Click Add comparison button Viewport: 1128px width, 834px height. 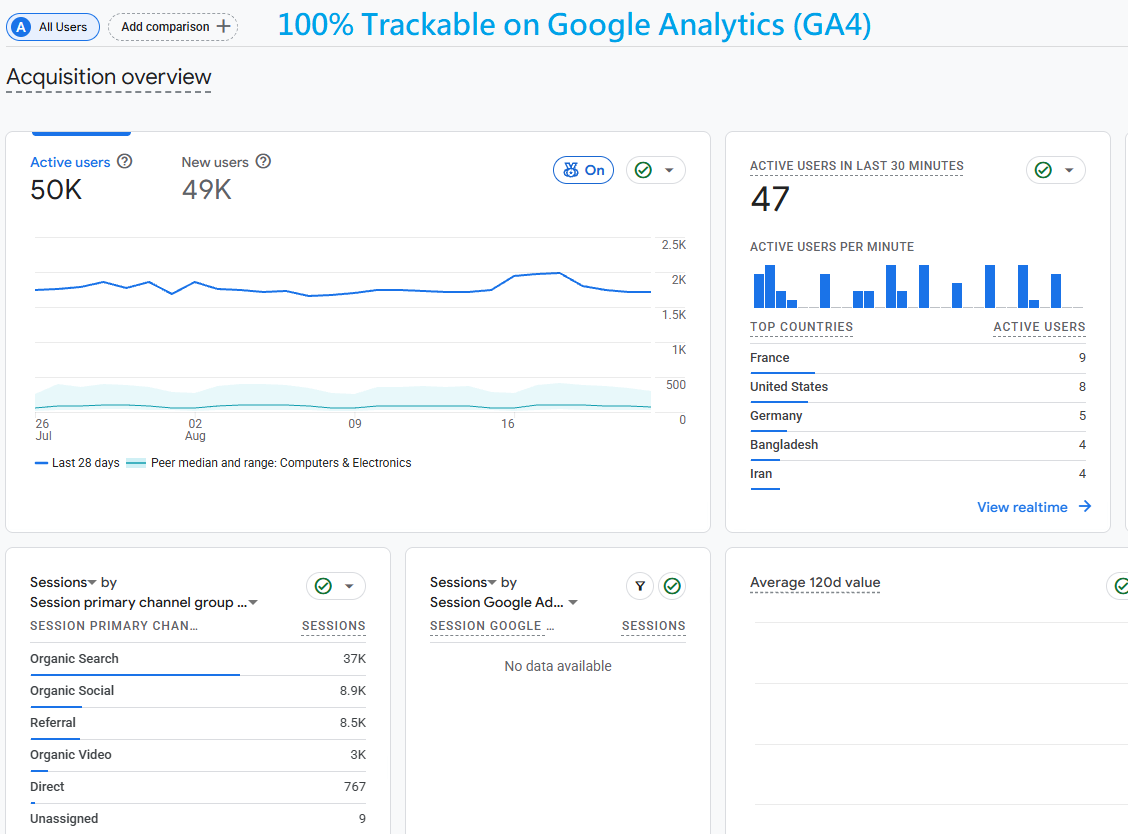click(173, 27)
